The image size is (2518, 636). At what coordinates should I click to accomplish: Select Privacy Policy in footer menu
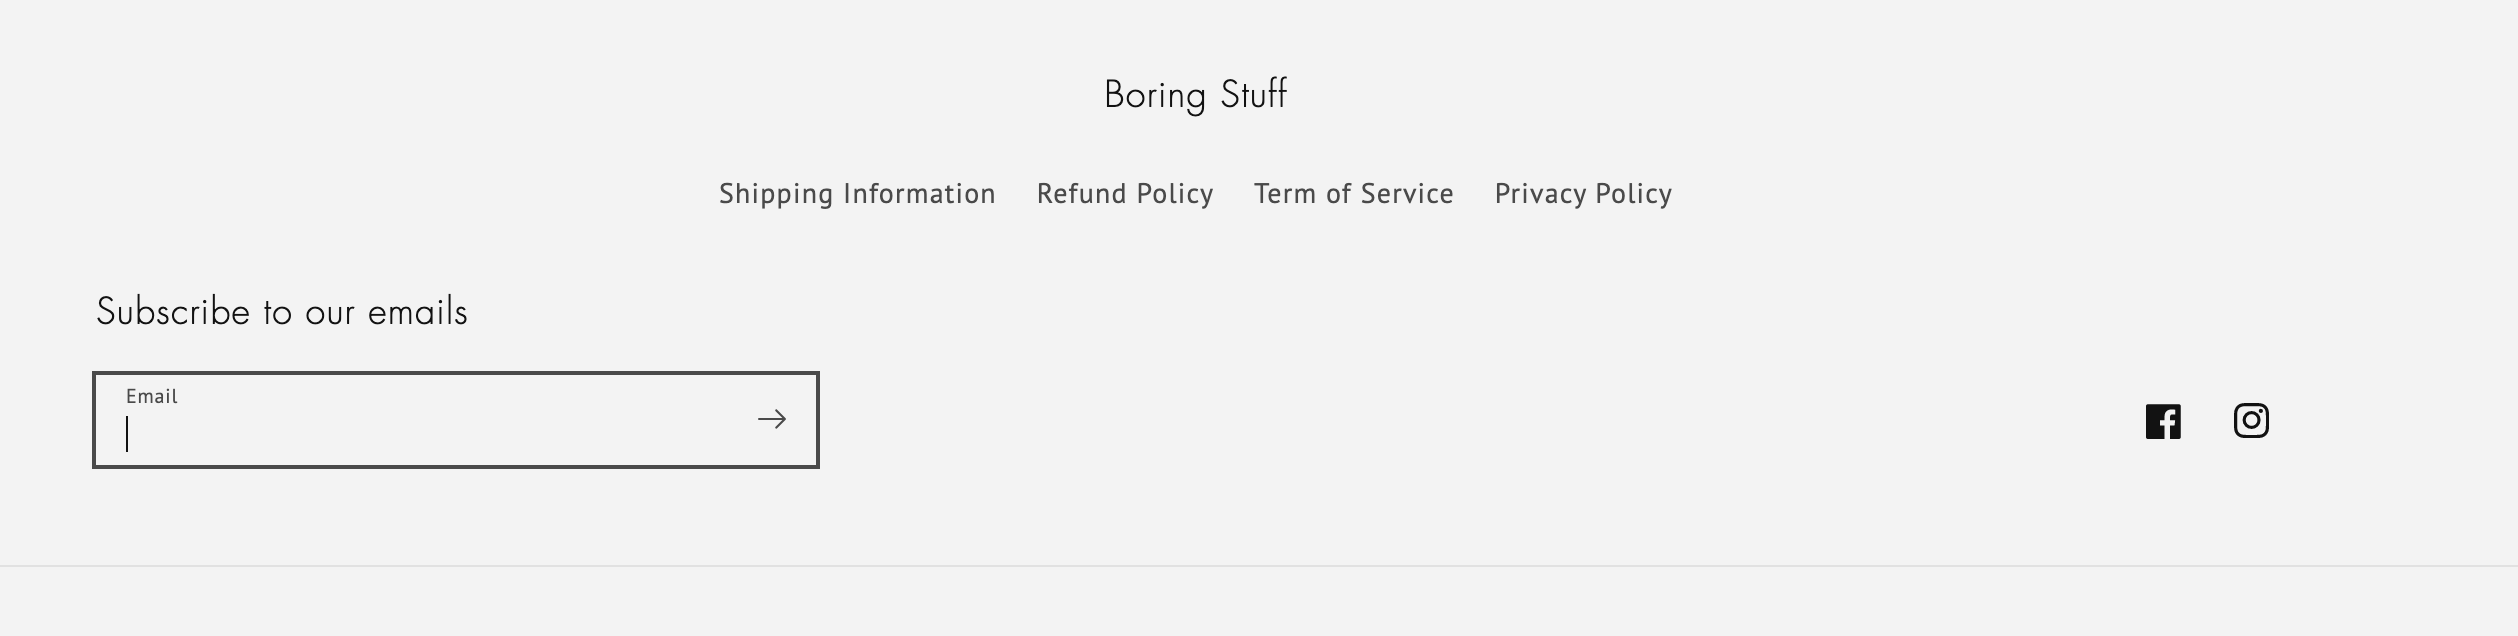click(x=1583, y=193)
